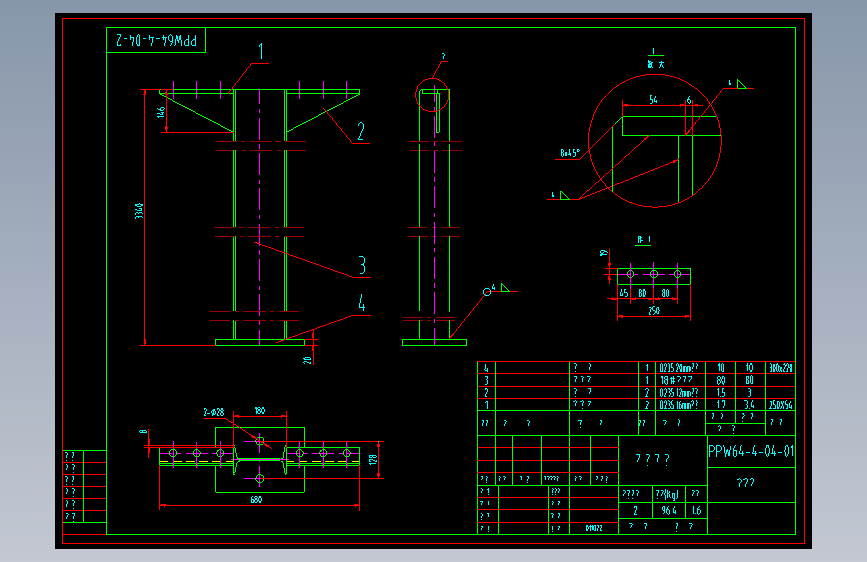Select the mirrored drawing number box at top left
This screenshot has height=562, width=867.
(156, 40)
